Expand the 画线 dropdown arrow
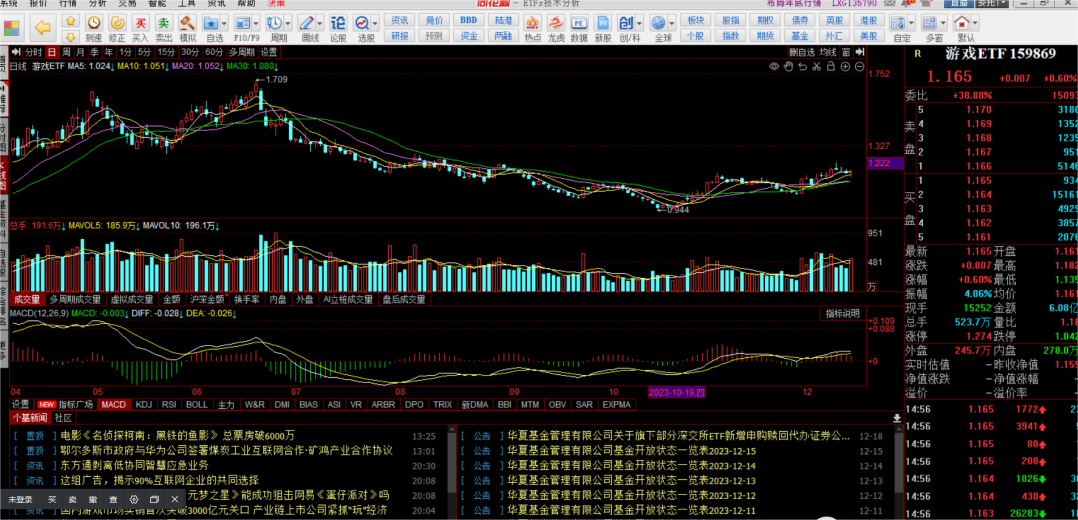This screenshot has height=520, width=1078. [322, 23]
